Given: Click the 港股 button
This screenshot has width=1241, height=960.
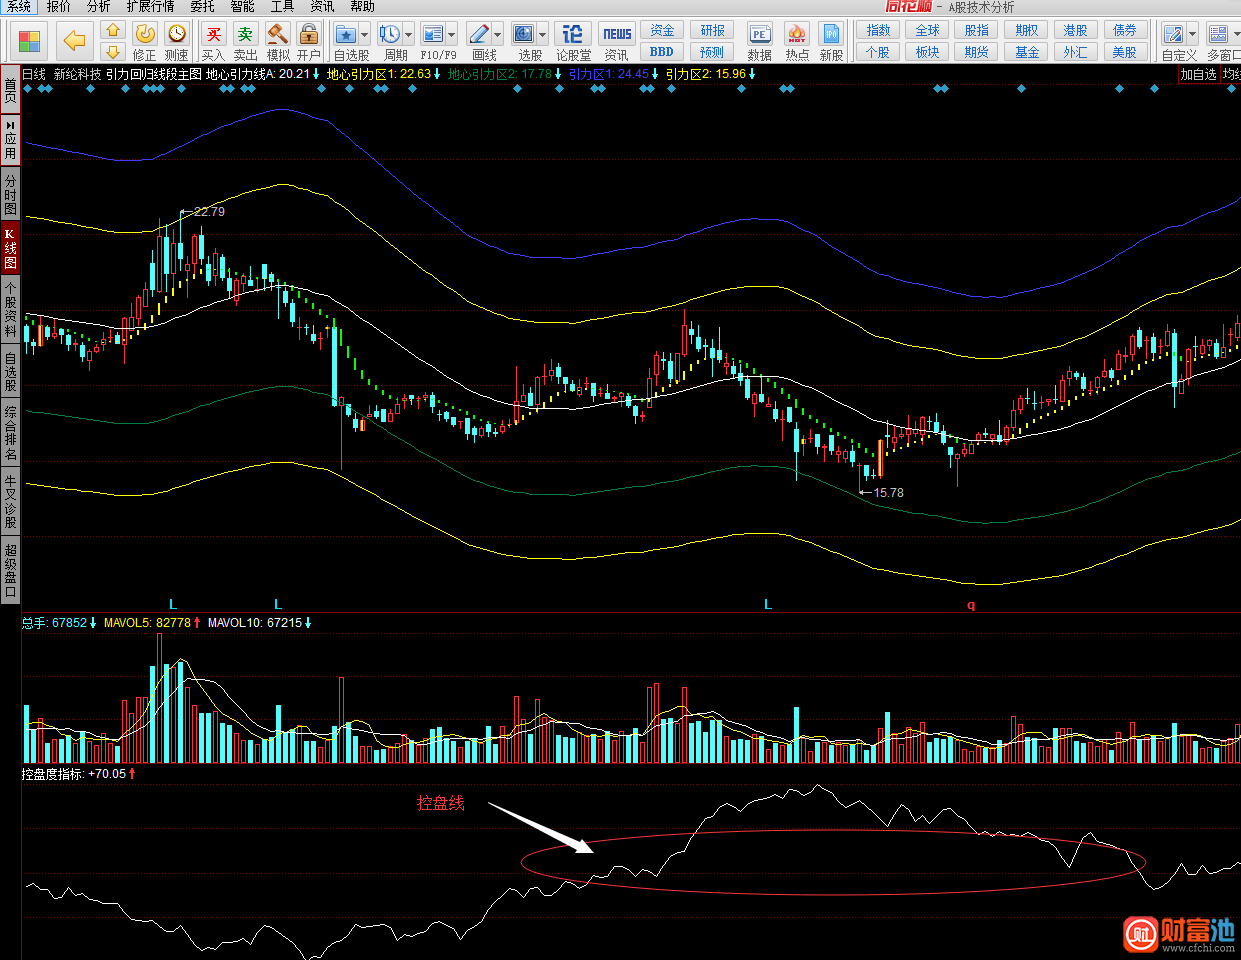Looking at the screenshot, I should point(1076,30).
